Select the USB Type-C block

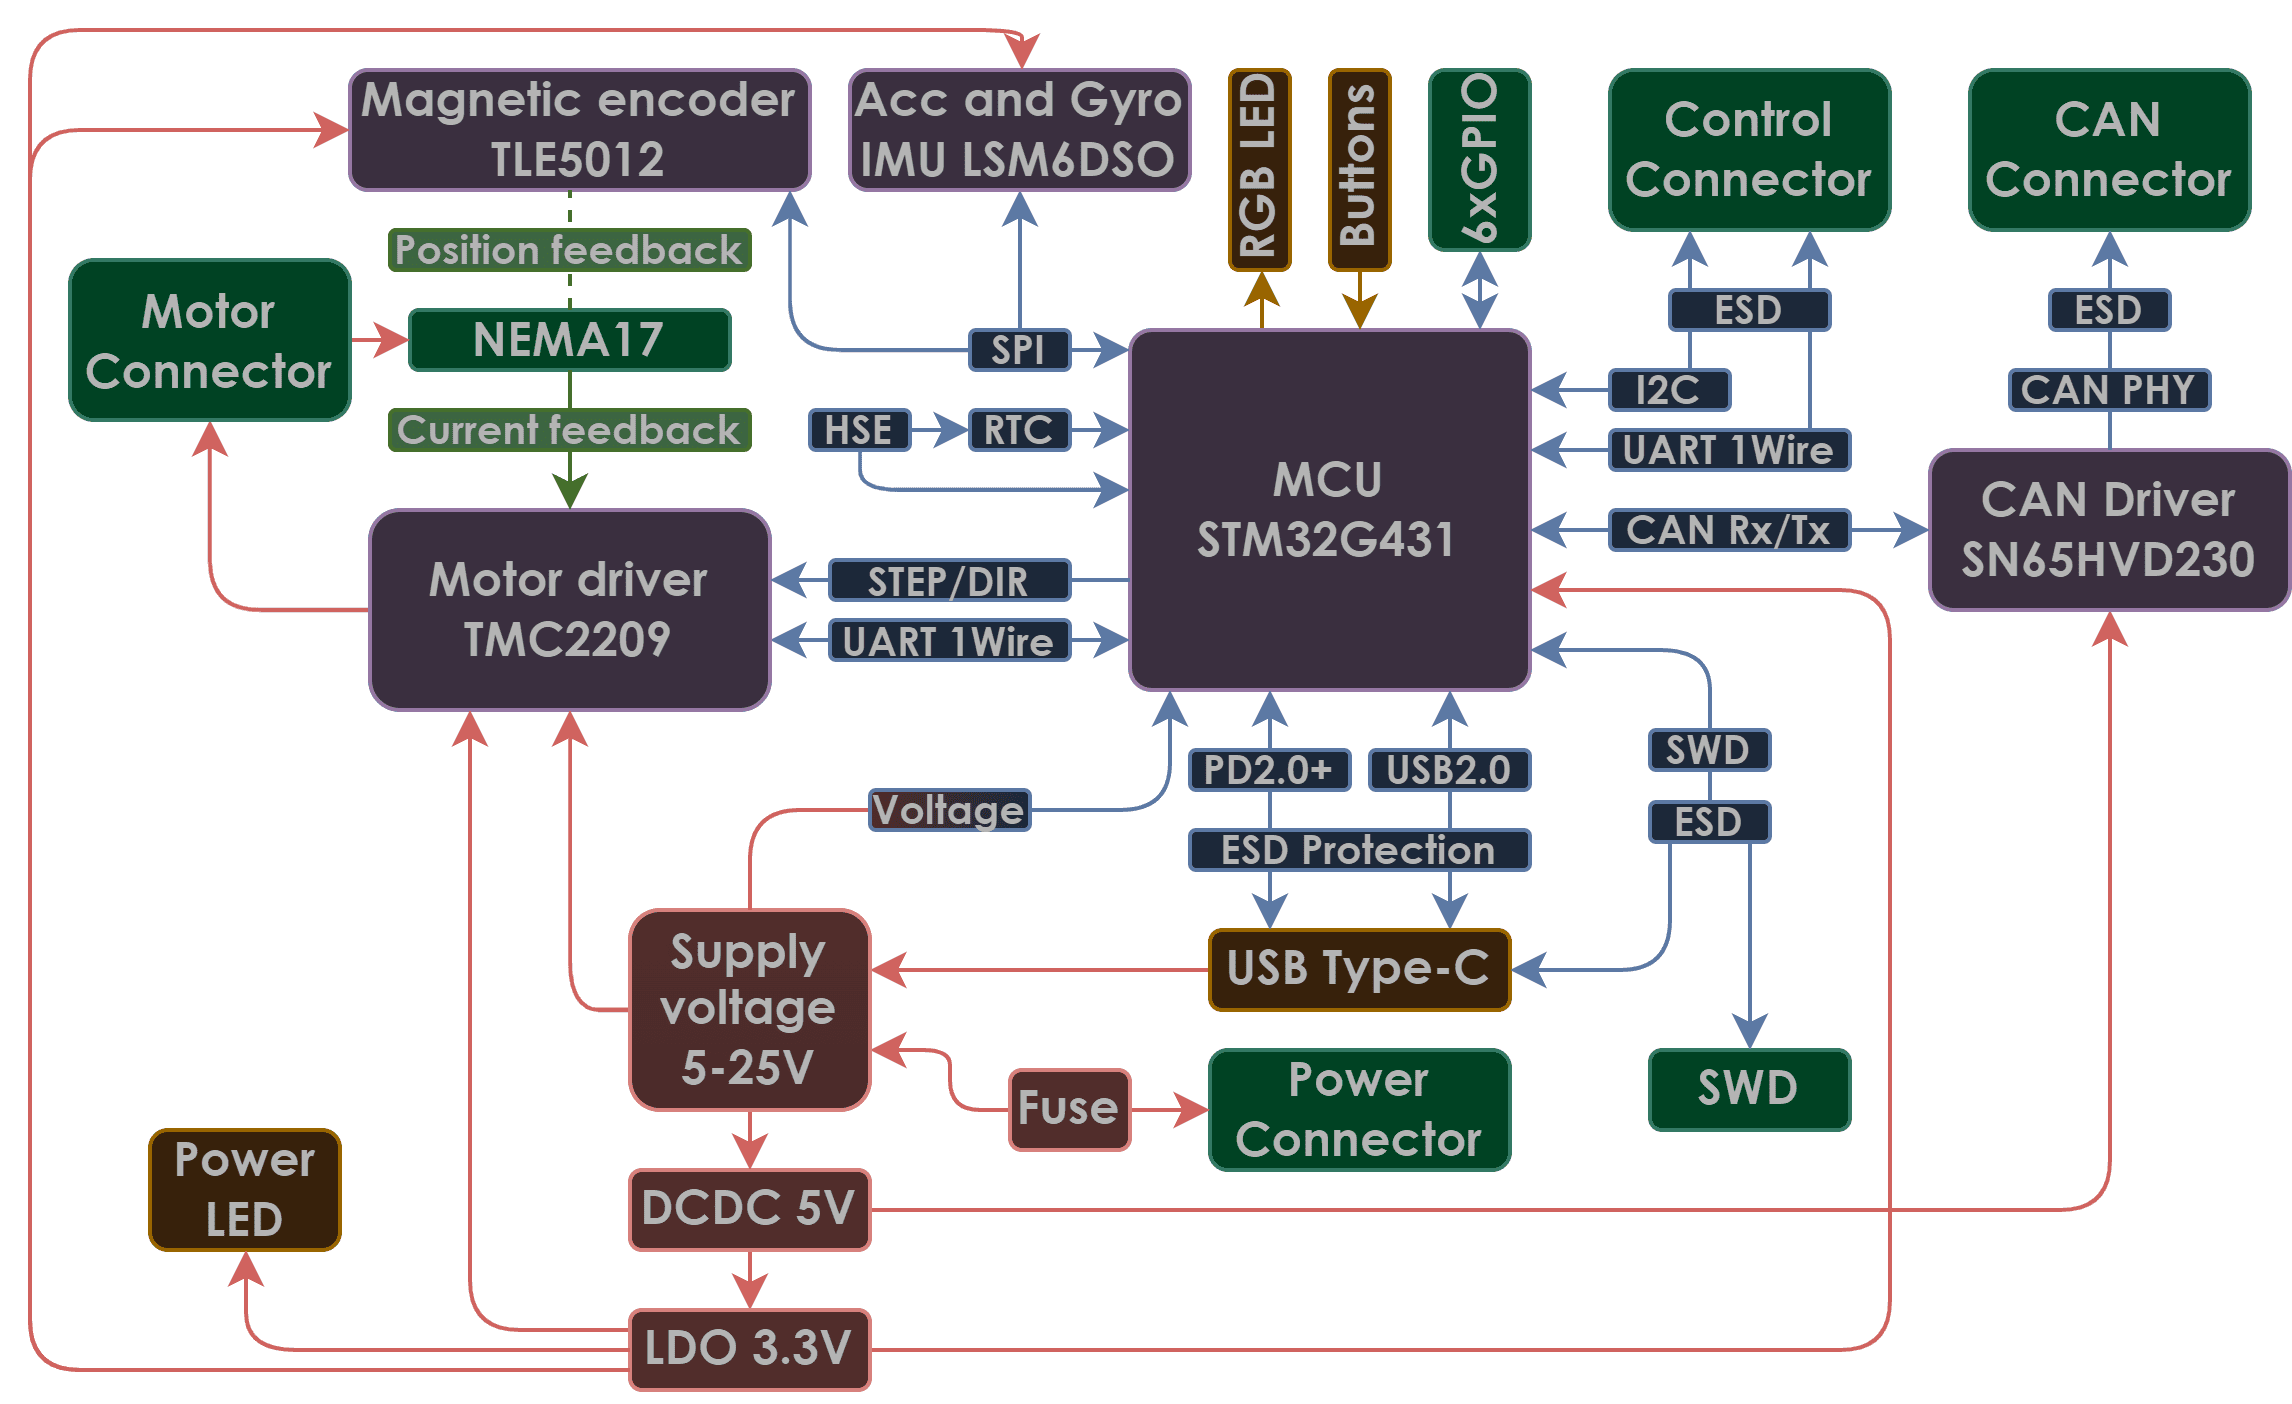click(x=1360, y=970)
